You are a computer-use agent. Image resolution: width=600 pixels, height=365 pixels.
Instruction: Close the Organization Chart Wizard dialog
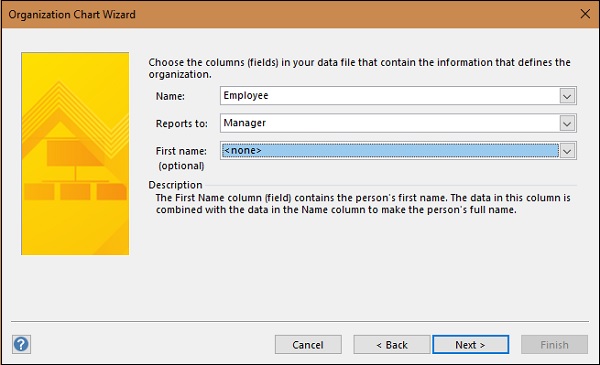(585, 14)
